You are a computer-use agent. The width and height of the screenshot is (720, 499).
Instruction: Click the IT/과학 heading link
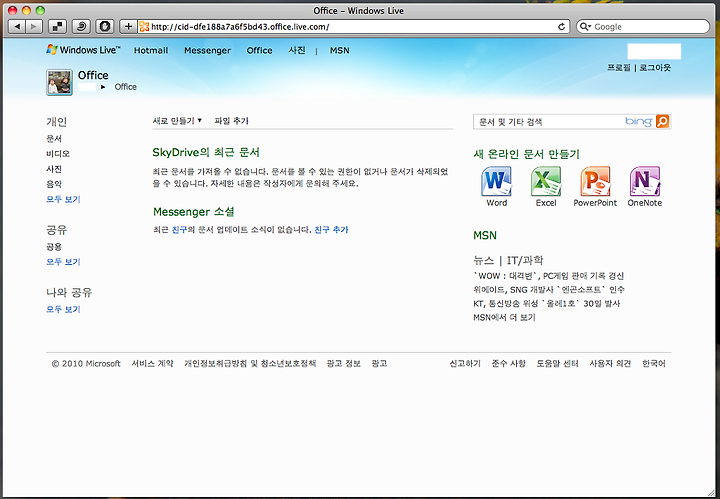pyautogui.click(x=525, y=260)
